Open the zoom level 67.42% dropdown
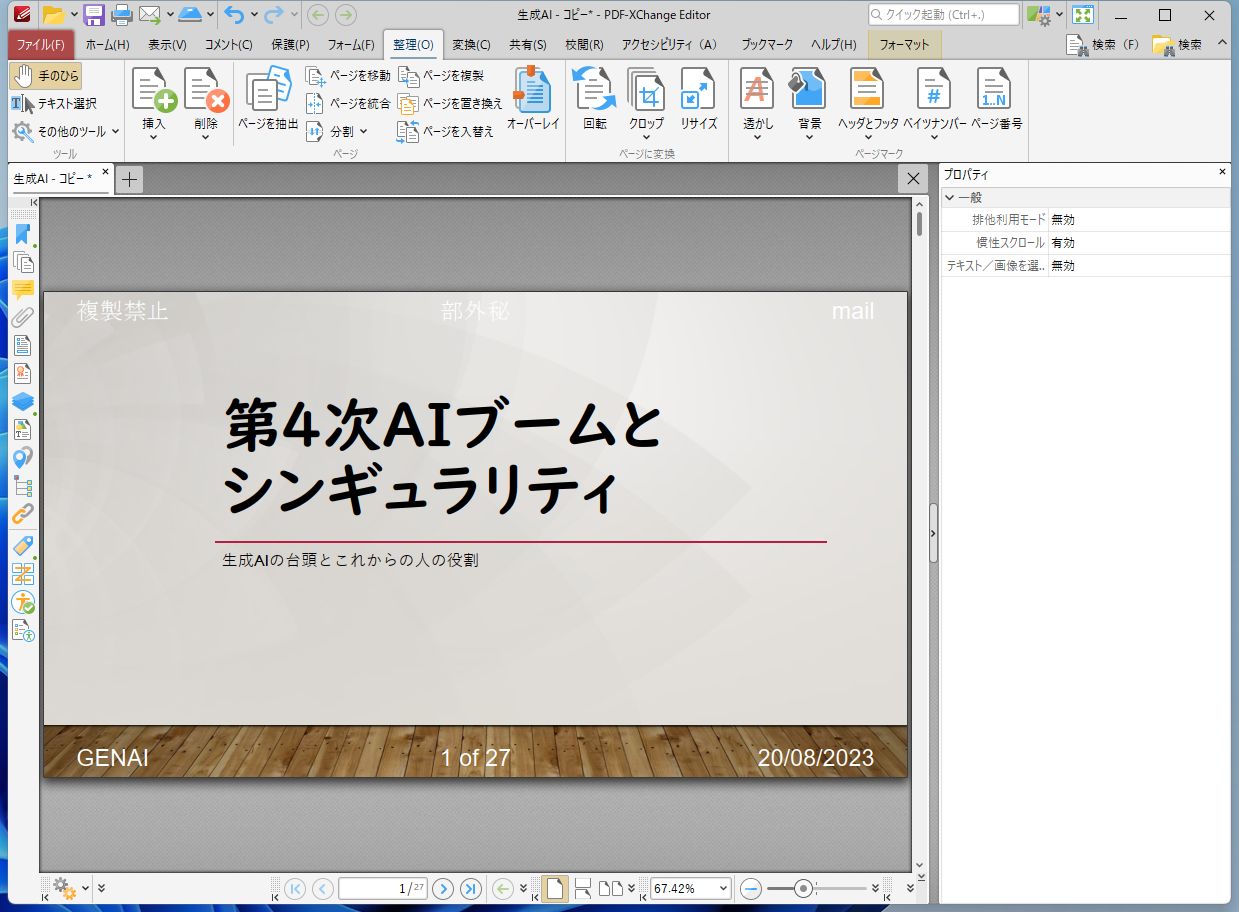The height and width of the screenshot is (912, 1239). (x=721, y=888)
